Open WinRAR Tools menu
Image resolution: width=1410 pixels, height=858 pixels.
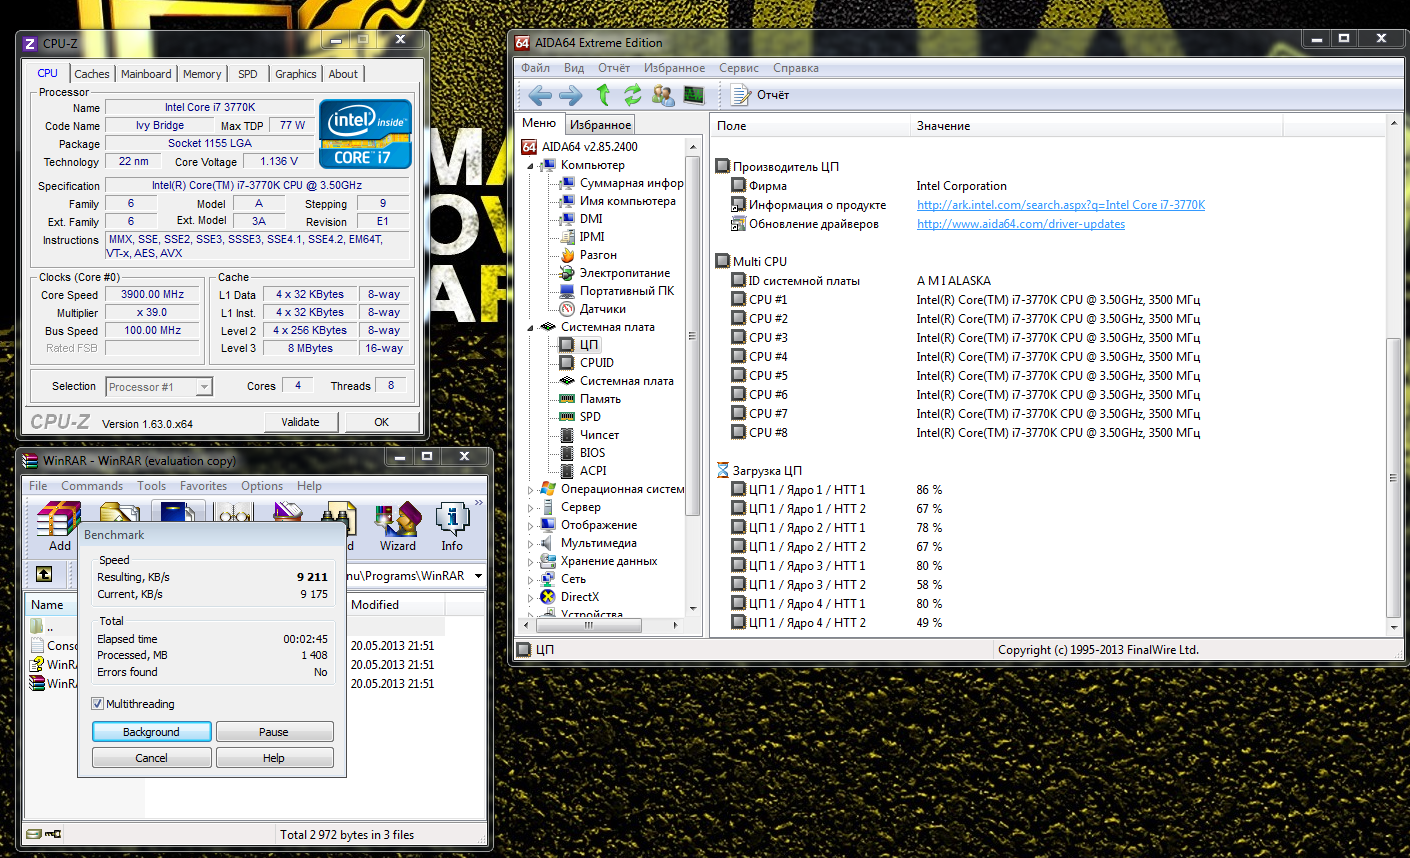click(x=152, y=486)
